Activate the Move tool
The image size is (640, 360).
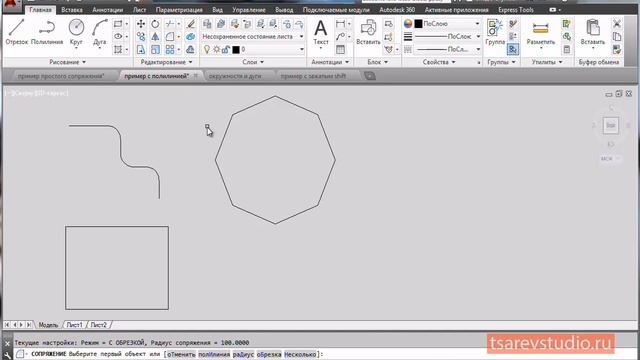tap(141, 24)
